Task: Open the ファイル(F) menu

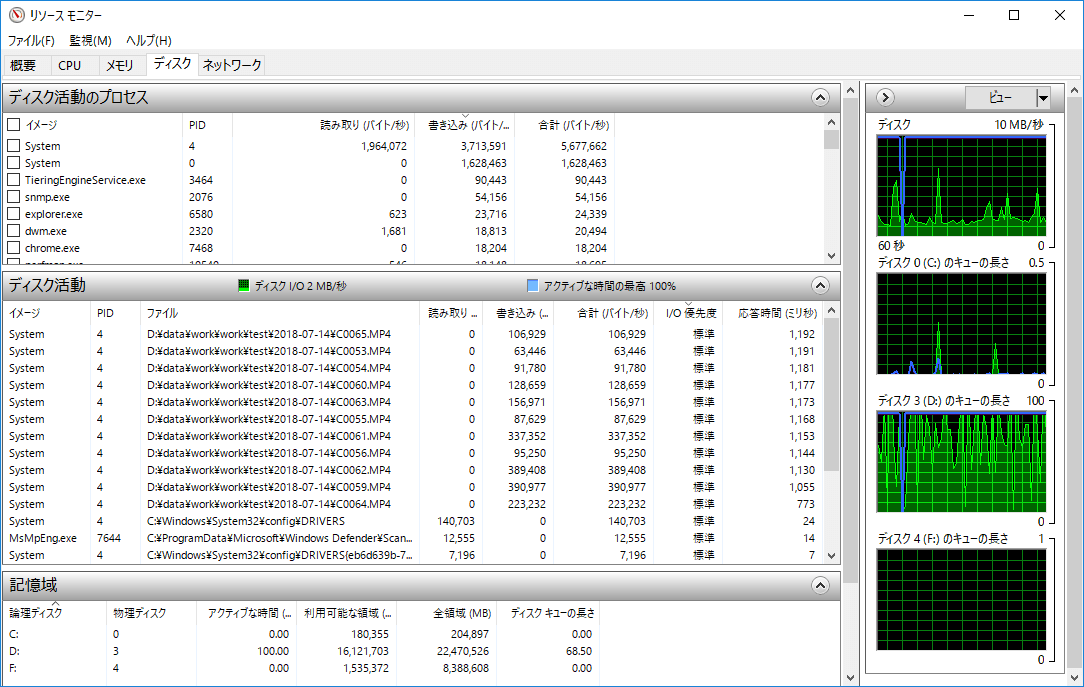Action: pyautogui.click(x=31, y=41)
